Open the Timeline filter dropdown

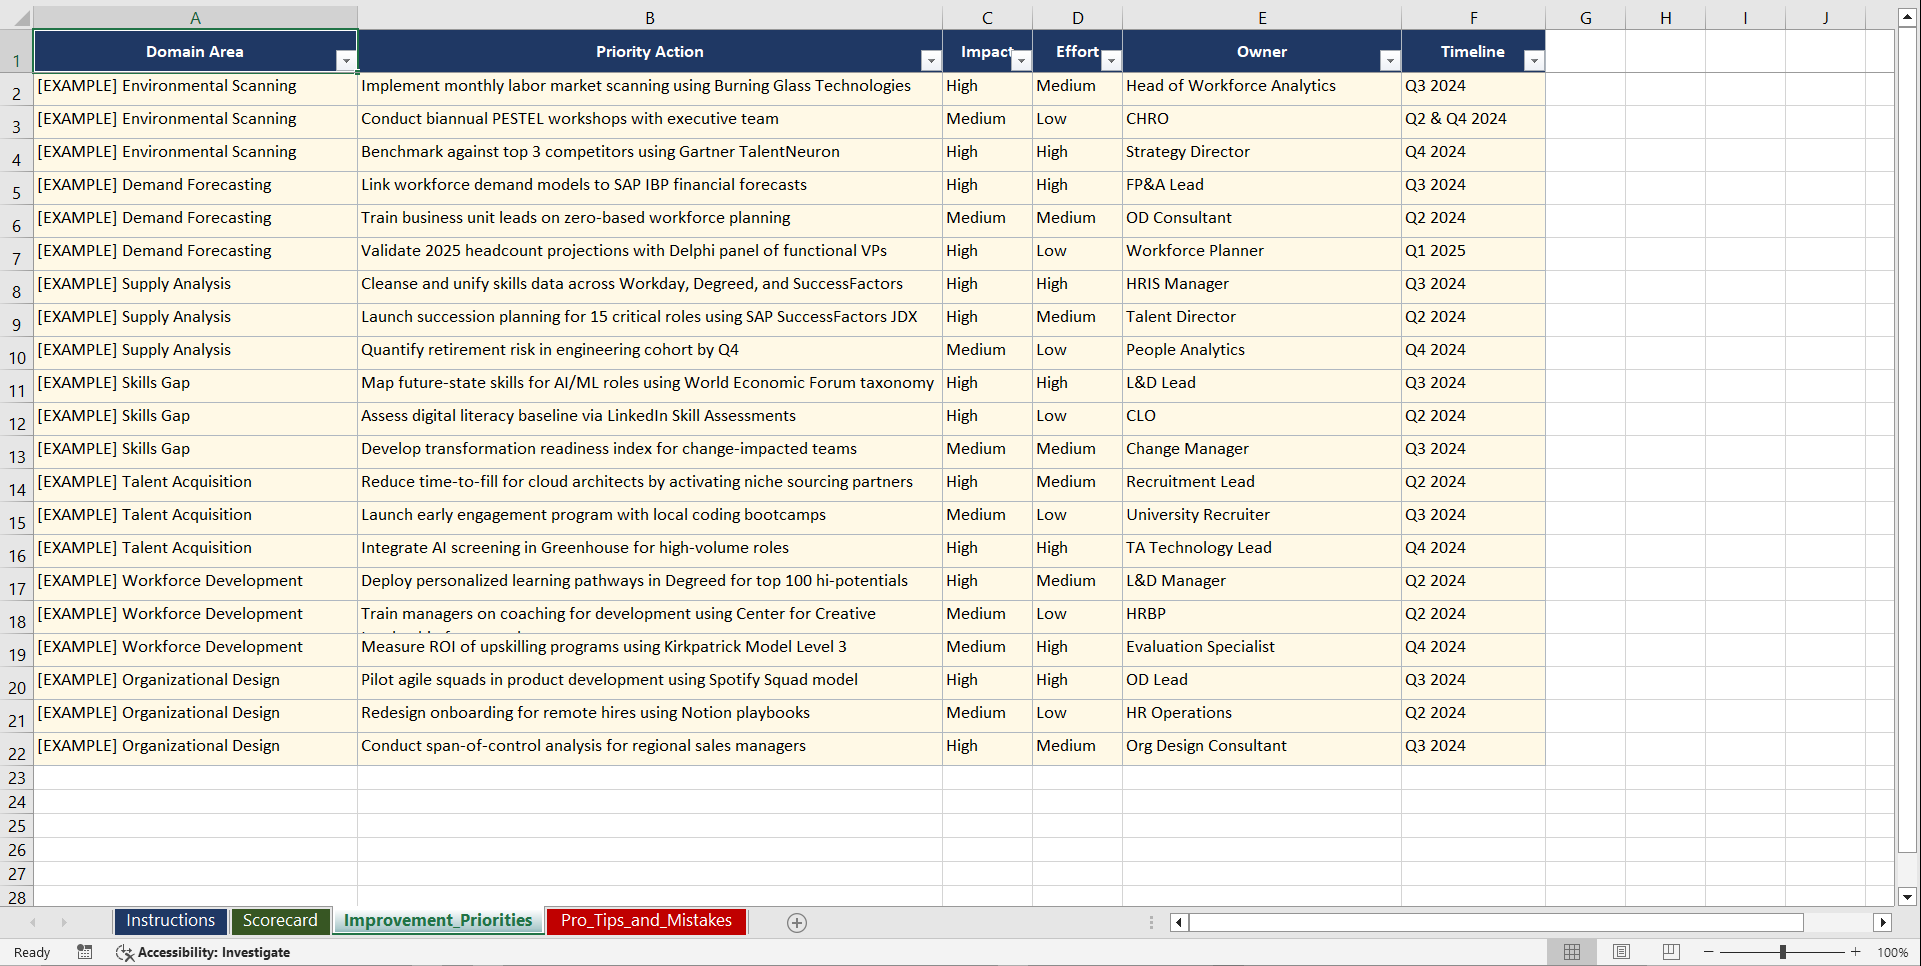1534,60
